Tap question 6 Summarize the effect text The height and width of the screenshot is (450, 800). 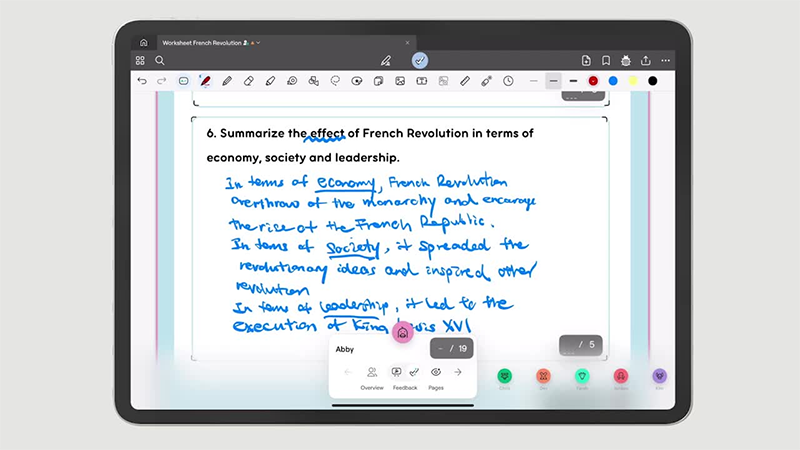(x=370, y=145)
